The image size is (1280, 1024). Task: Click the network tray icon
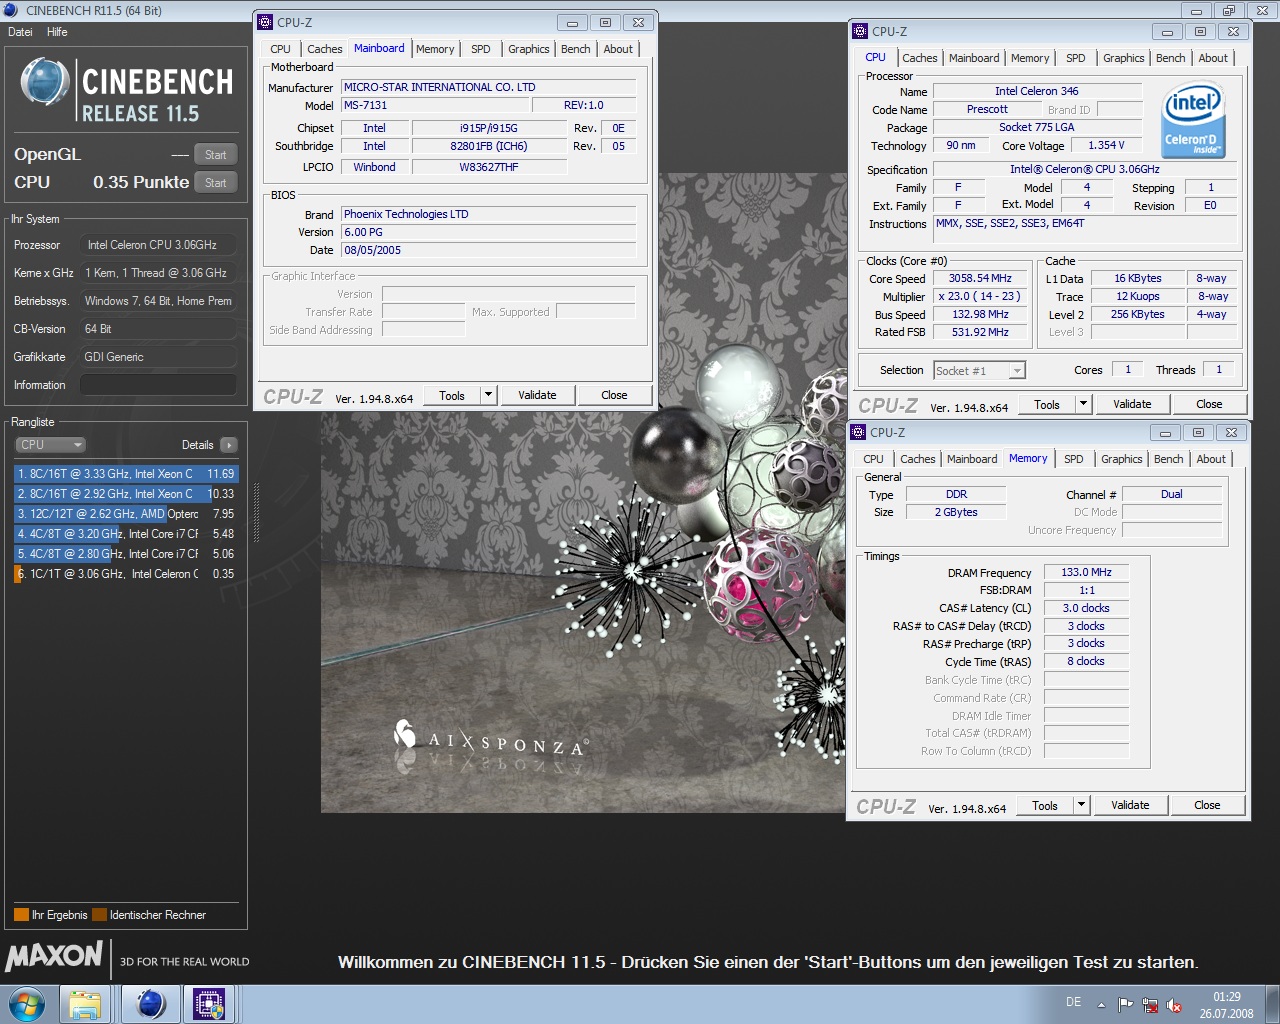(x=1150, y=1005)
